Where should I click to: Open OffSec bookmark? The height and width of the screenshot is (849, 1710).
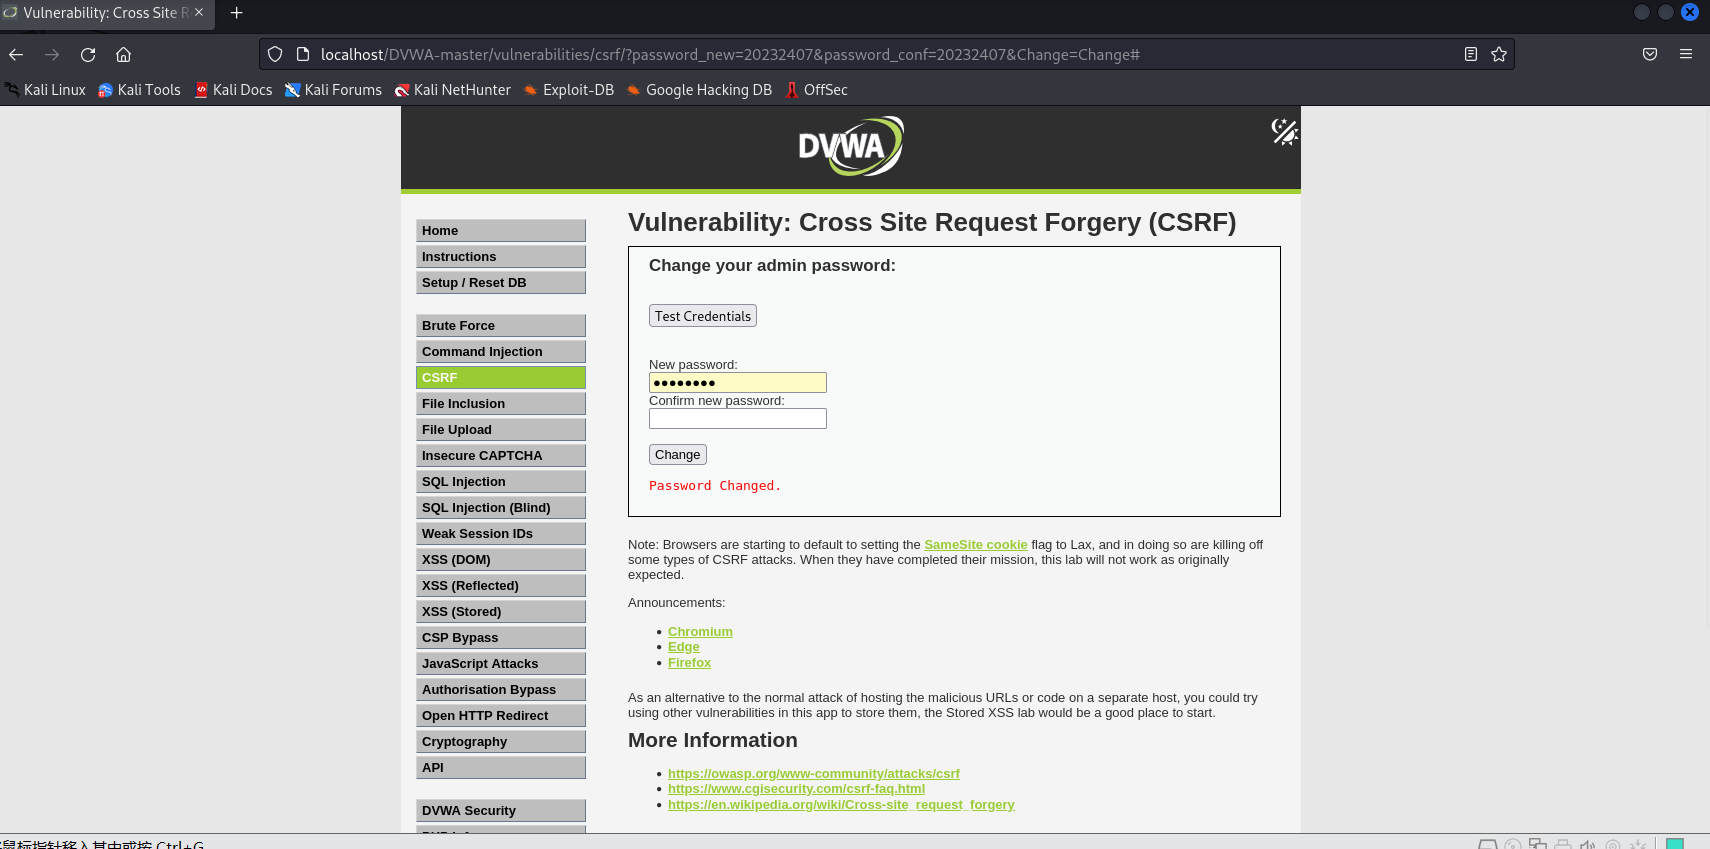point(816,90)
